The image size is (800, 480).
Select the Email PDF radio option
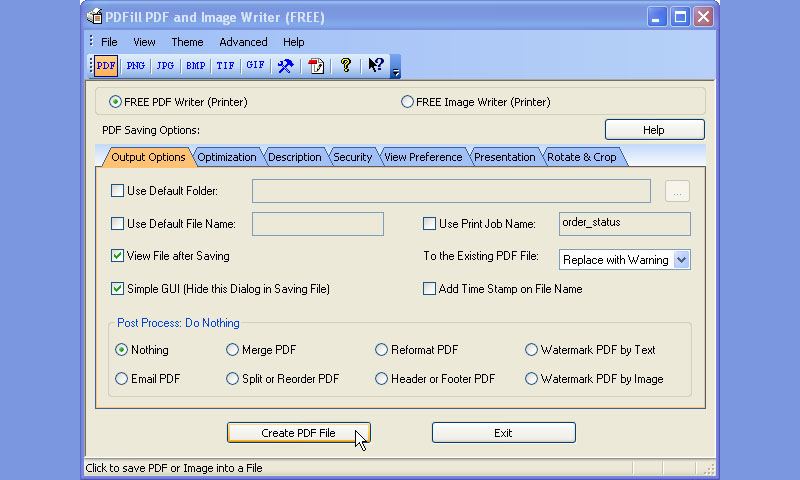pyautogui.click(x=121, y=379)
